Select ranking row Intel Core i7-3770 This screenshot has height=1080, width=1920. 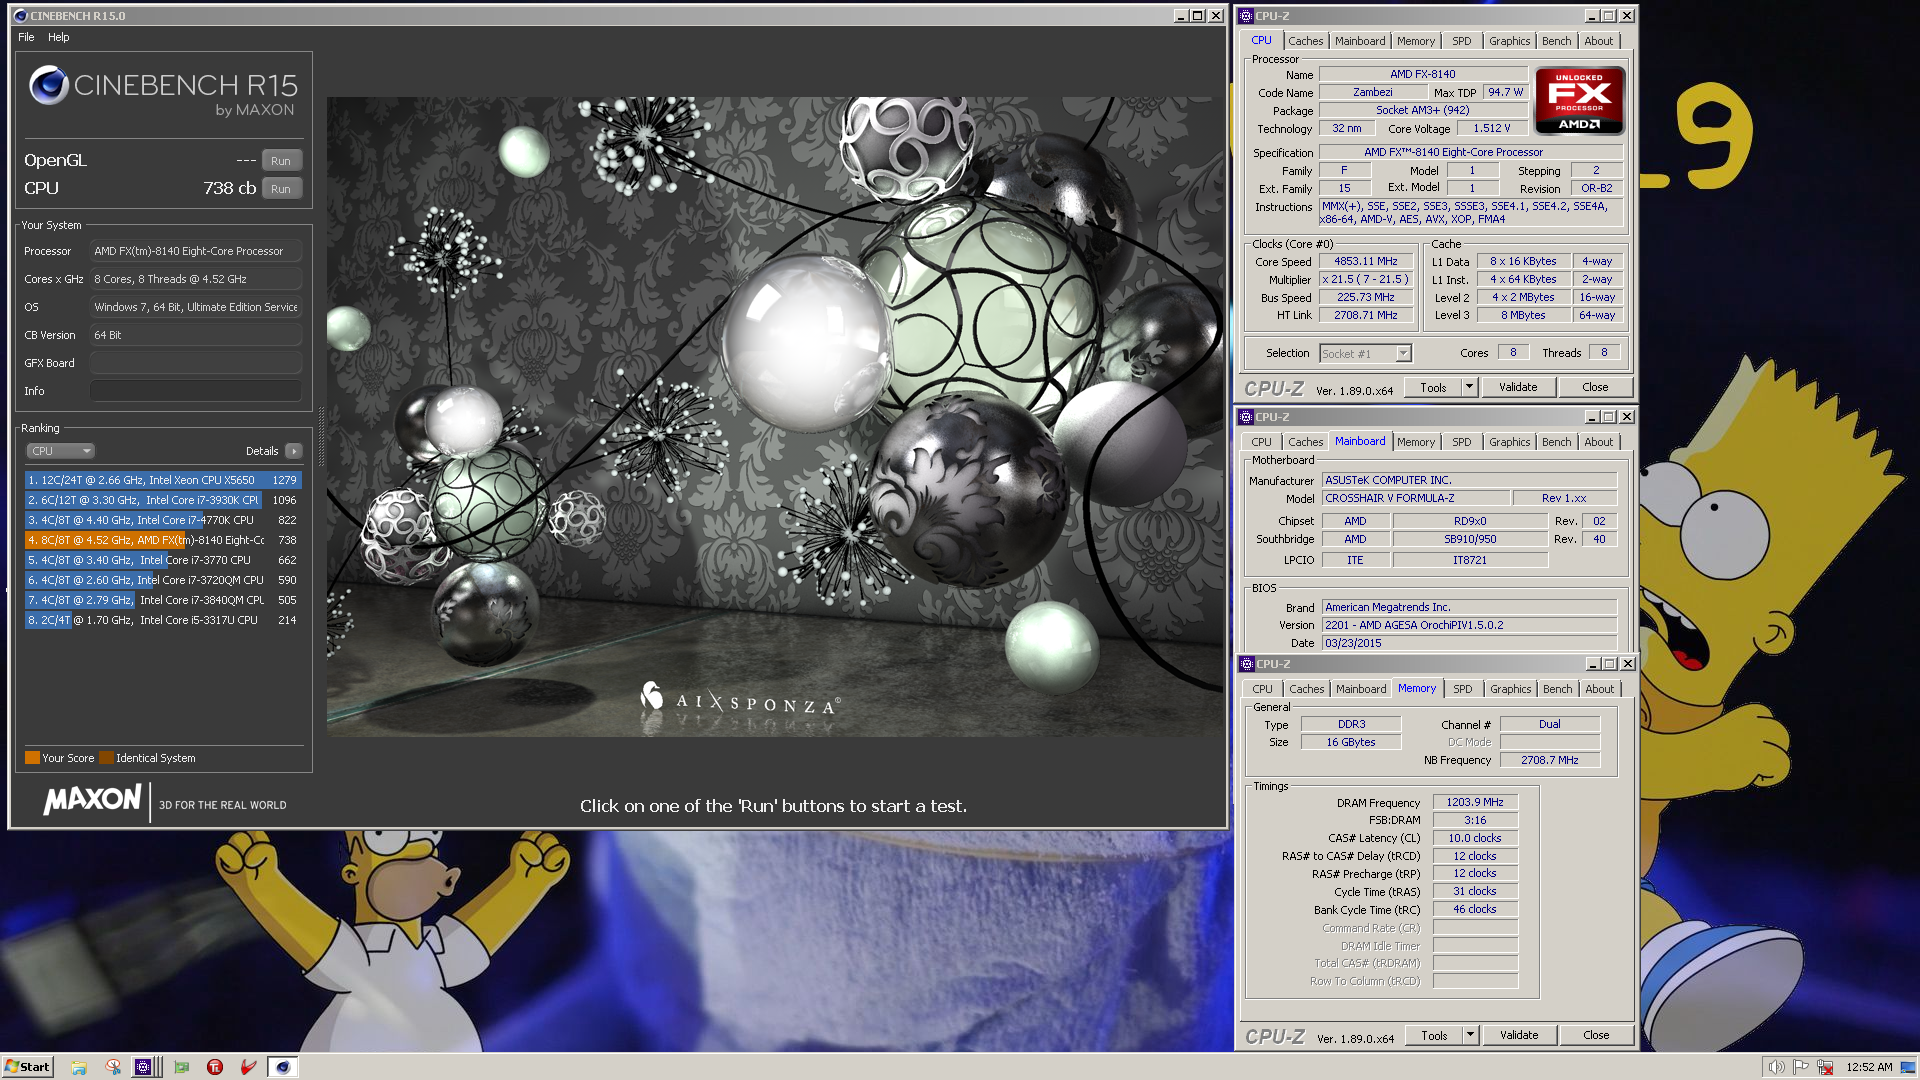pos(162,560)
